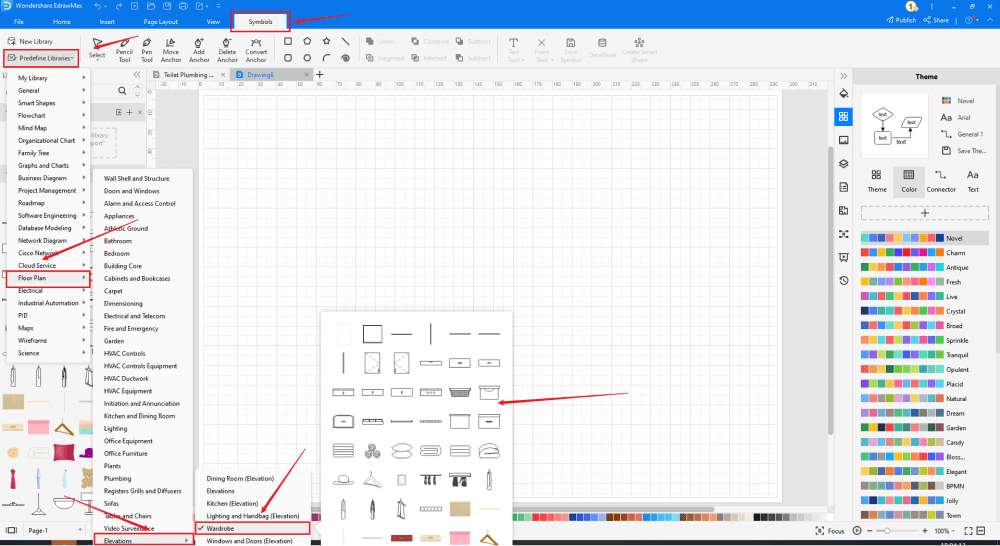Click the Select pointer tool

(97, 48)
